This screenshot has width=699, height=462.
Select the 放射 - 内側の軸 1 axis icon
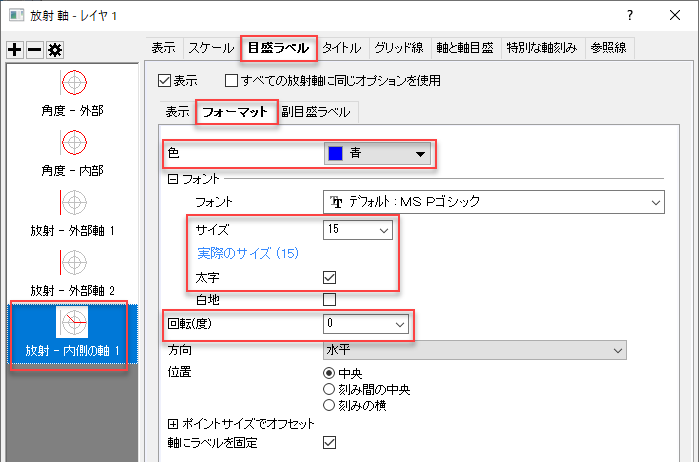point(72,322)
